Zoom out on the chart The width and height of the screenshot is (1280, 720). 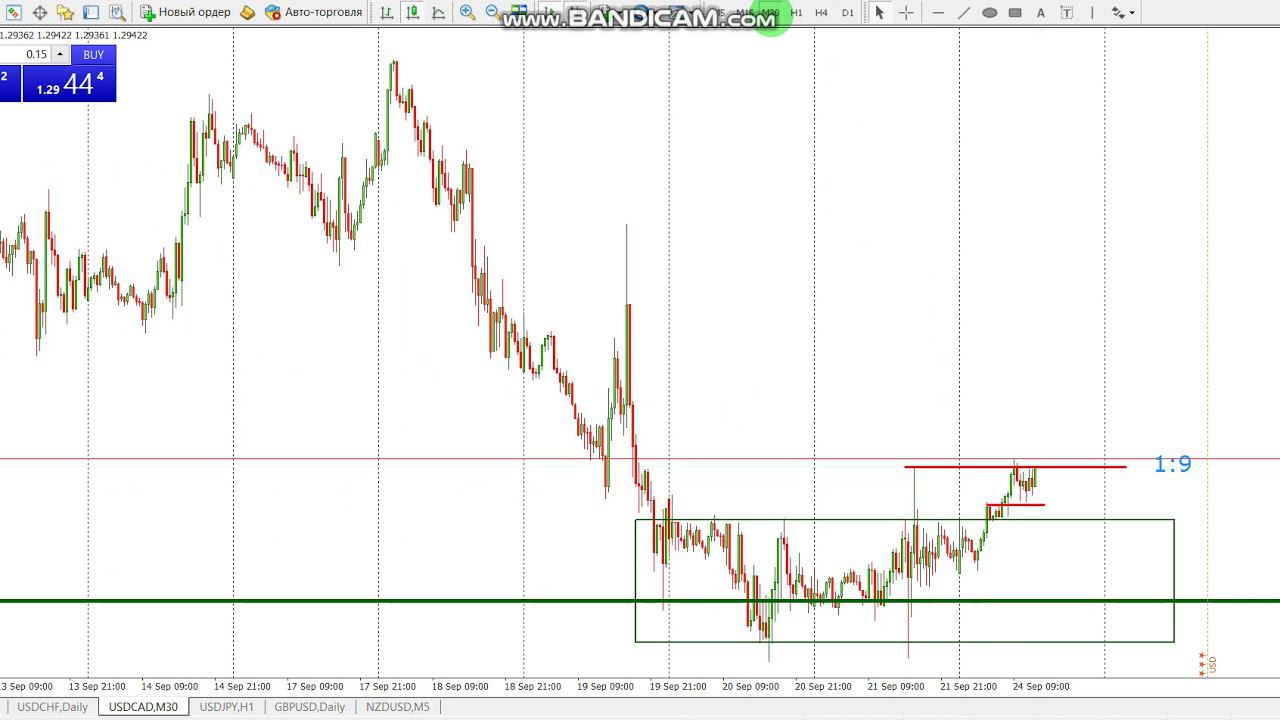pos(492,13)
